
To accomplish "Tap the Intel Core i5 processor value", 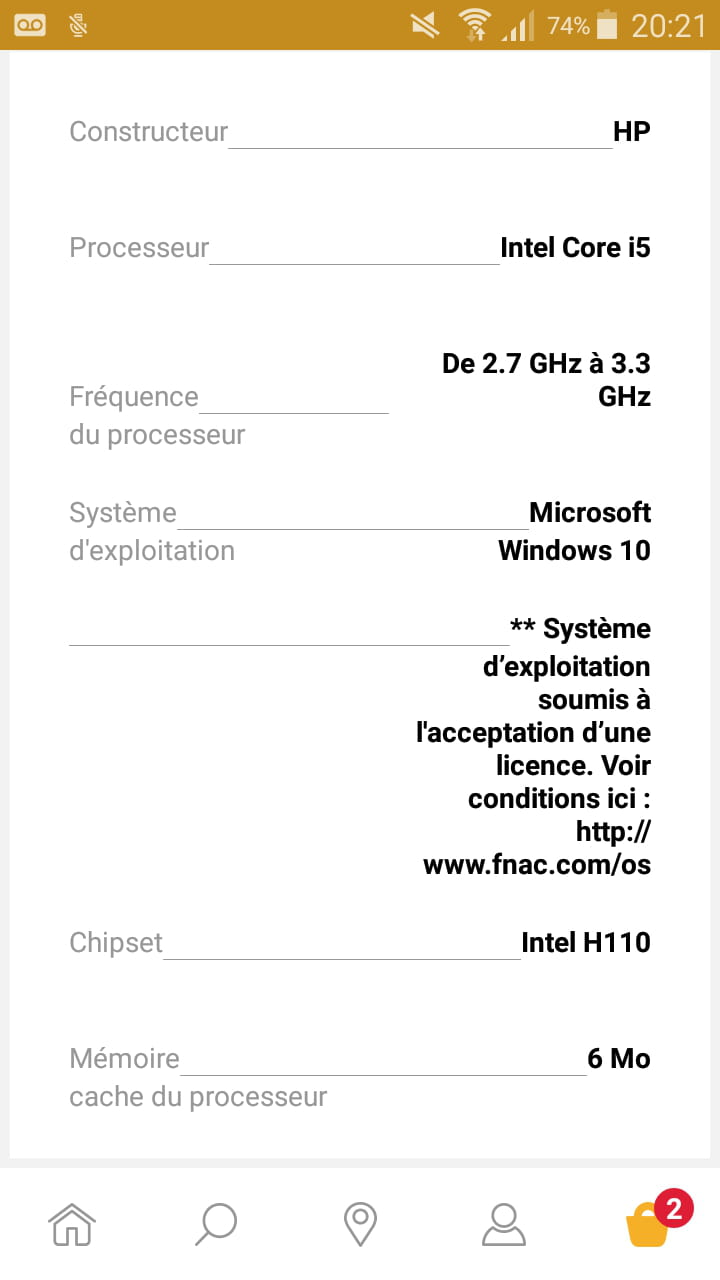I will [575, 247].
